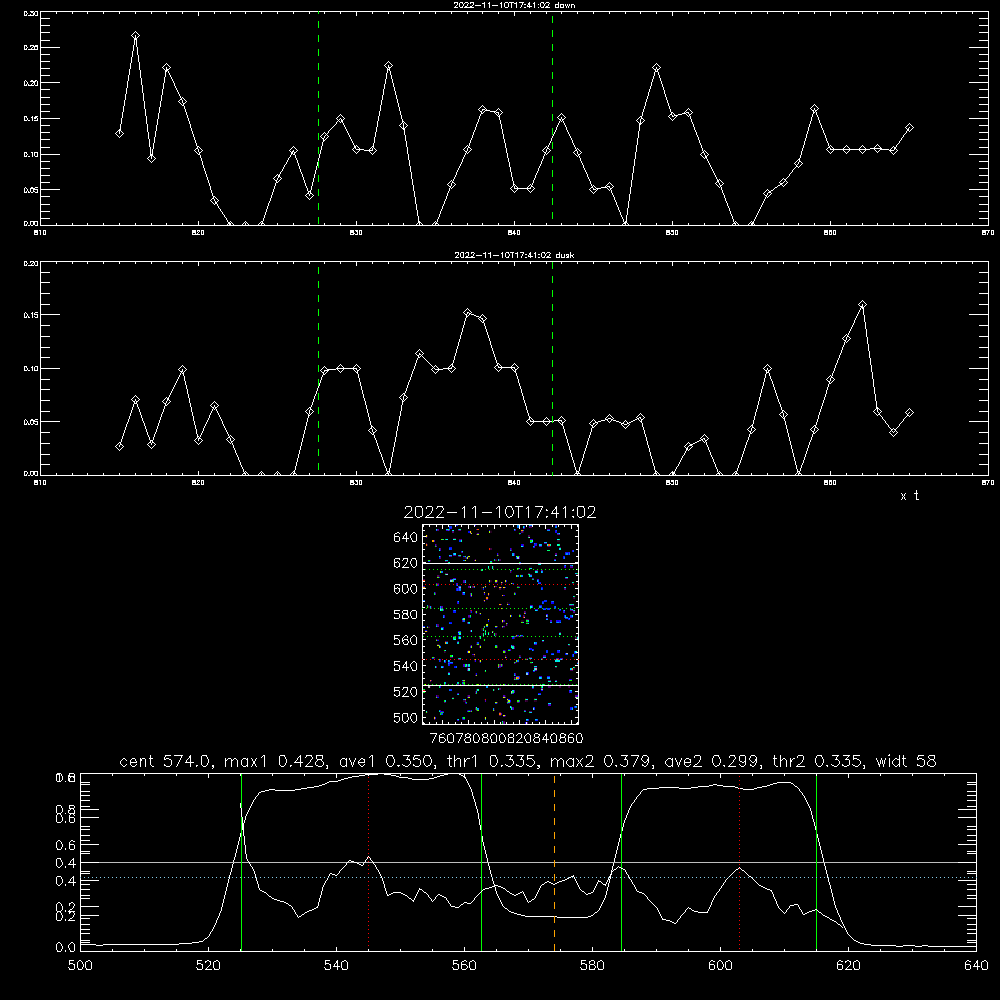Click the first green vertical line near 525
The image size is (1000, 1000).
[x=241, y=862]
